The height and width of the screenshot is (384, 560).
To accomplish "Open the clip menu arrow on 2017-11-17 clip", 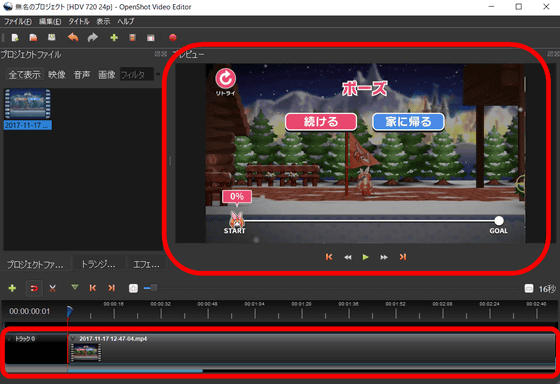I will (73, 339).
